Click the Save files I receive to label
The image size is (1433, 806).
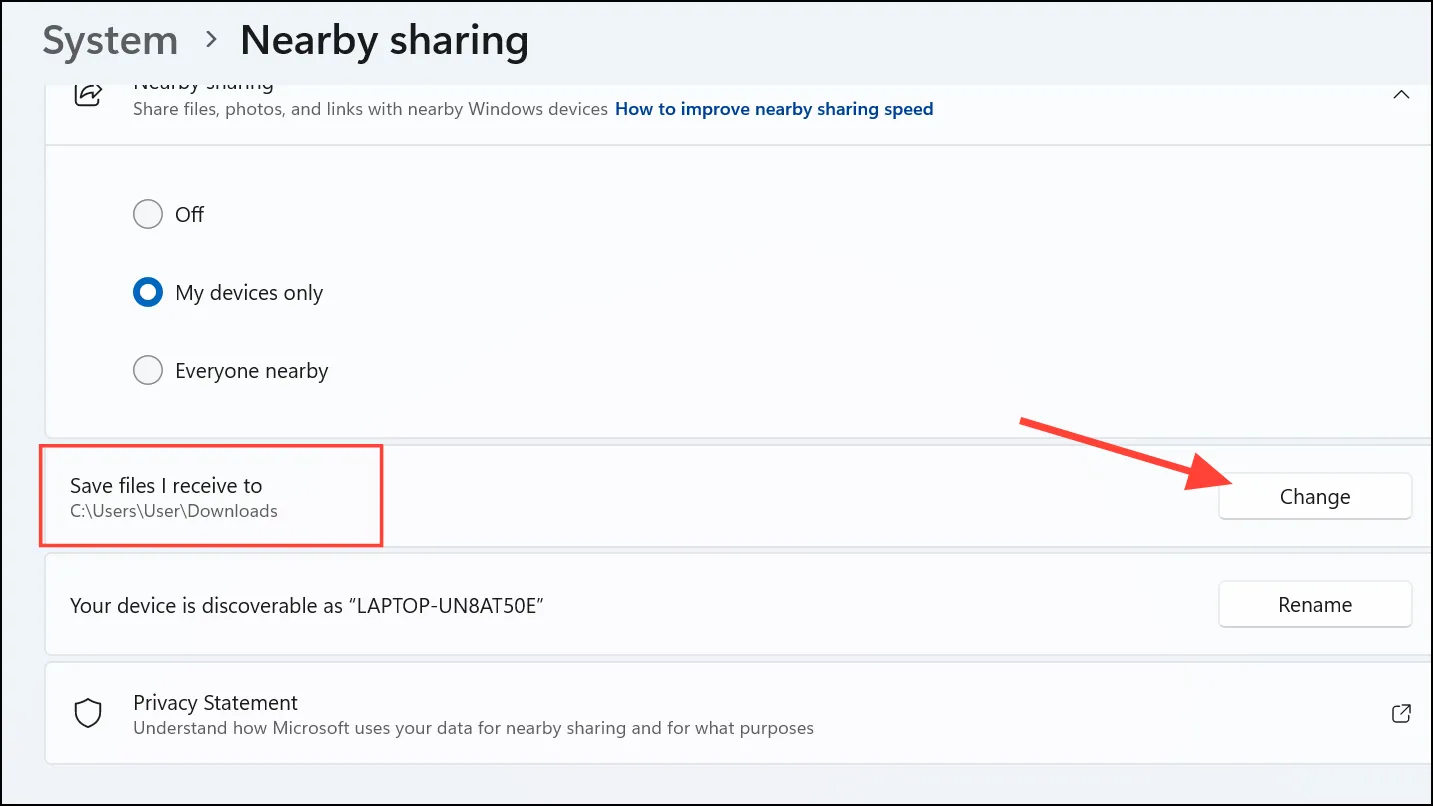(x=166, y=486)
